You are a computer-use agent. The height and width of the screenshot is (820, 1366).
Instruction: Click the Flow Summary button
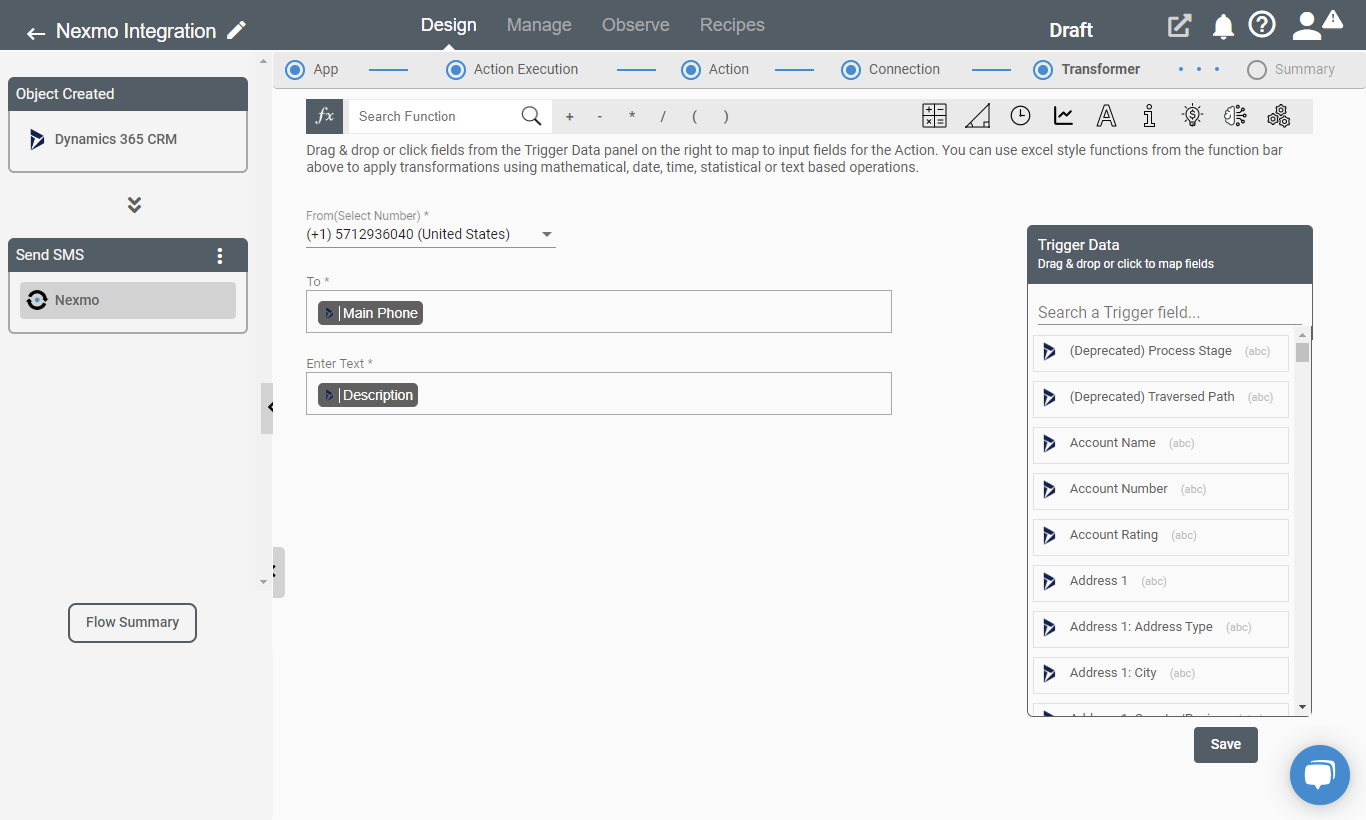[132, 623]
